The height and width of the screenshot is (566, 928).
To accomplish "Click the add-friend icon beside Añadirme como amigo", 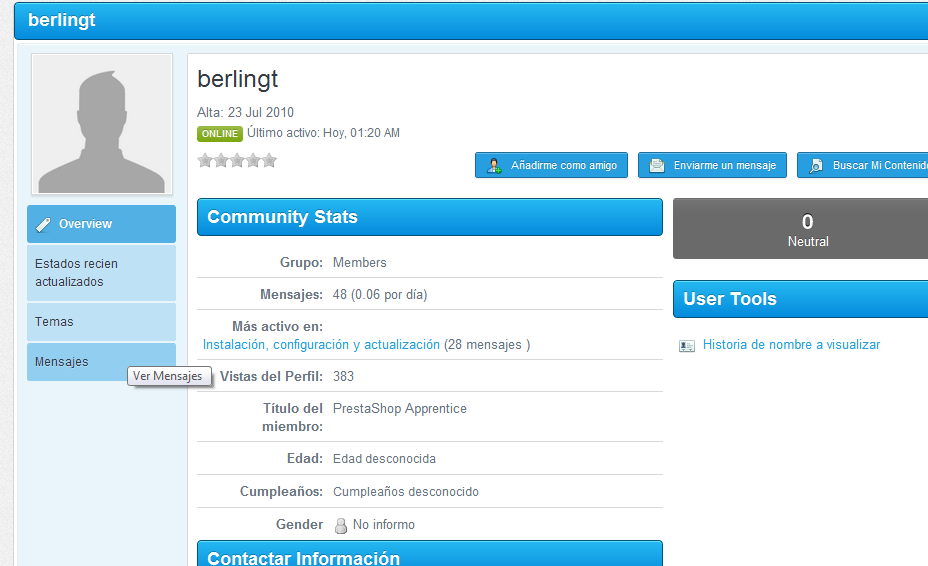I will (494, 166).
